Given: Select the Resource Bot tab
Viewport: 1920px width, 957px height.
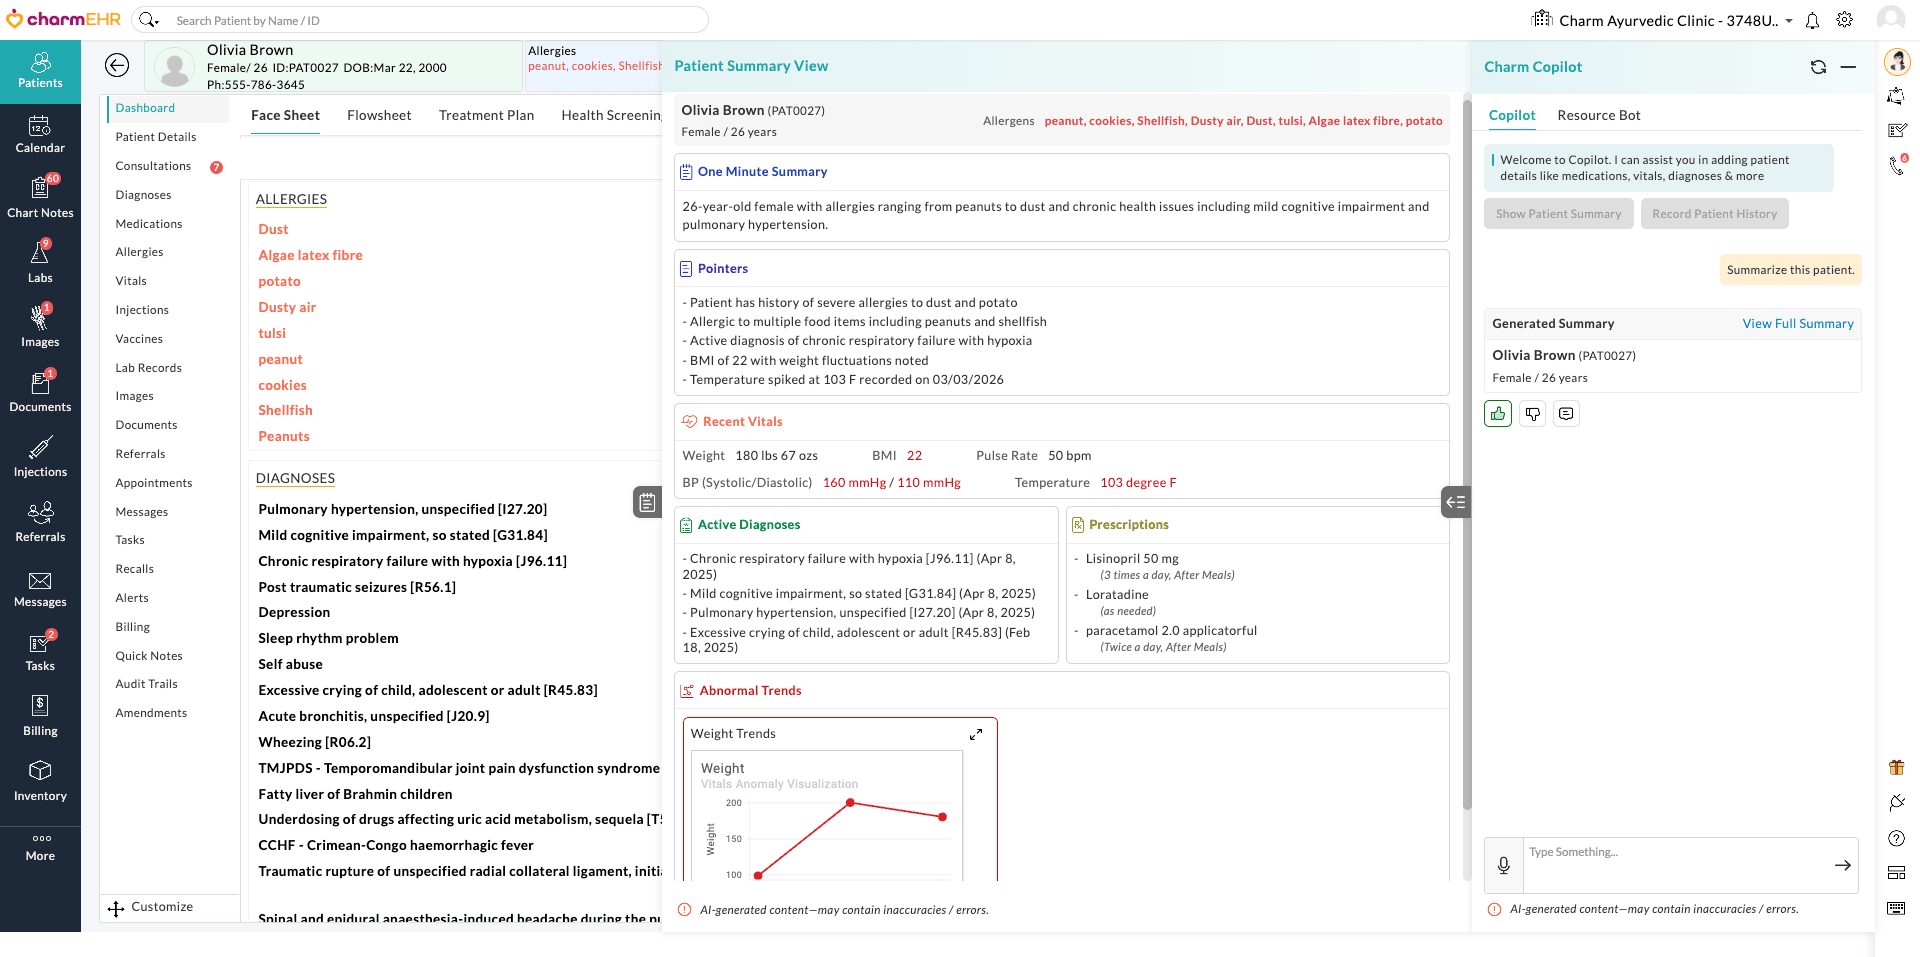Looking at the screenshot, I should tap(1598, 116).
